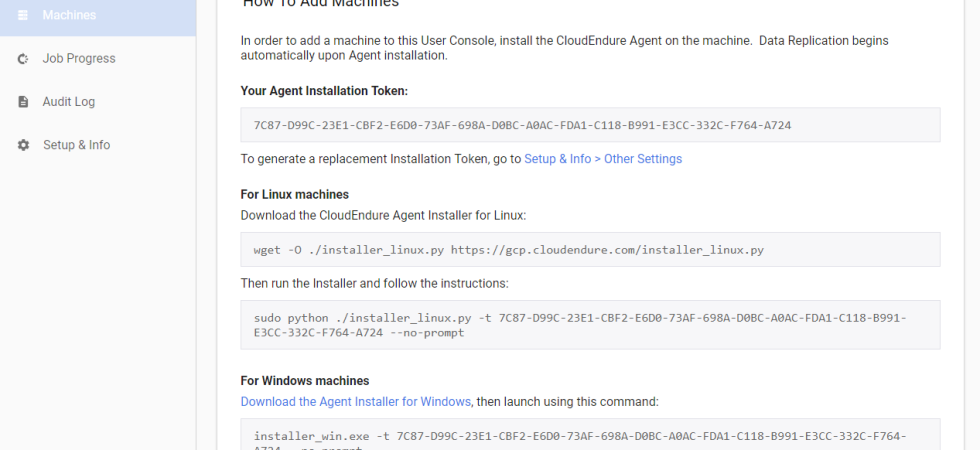Click the Audit Log document icon

23,102
